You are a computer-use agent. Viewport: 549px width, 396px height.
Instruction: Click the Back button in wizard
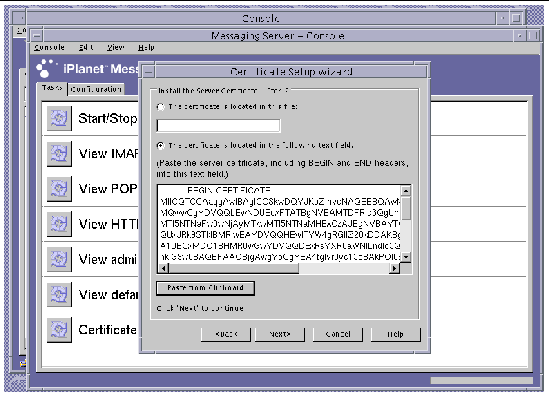click(x=226, y=334)
